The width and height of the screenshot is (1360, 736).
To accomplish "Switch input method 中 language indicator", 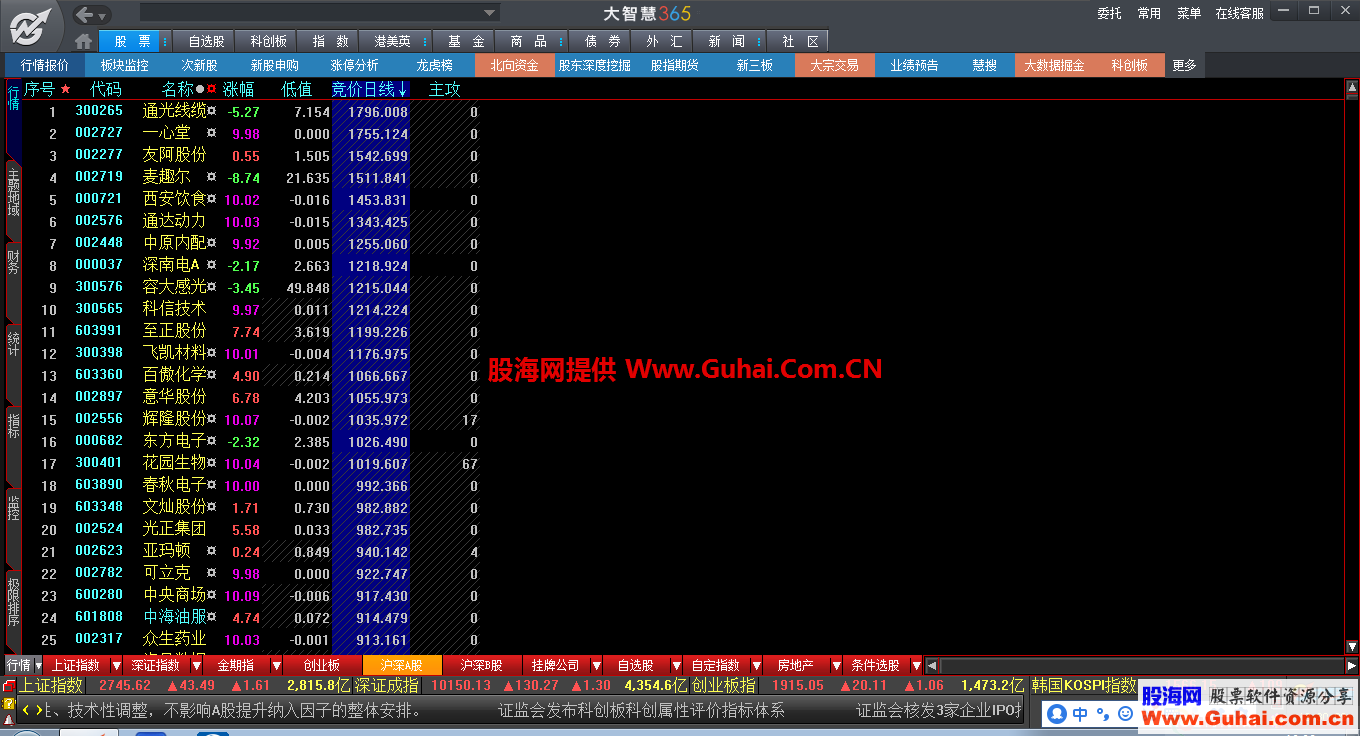I will click(1081, 714).
